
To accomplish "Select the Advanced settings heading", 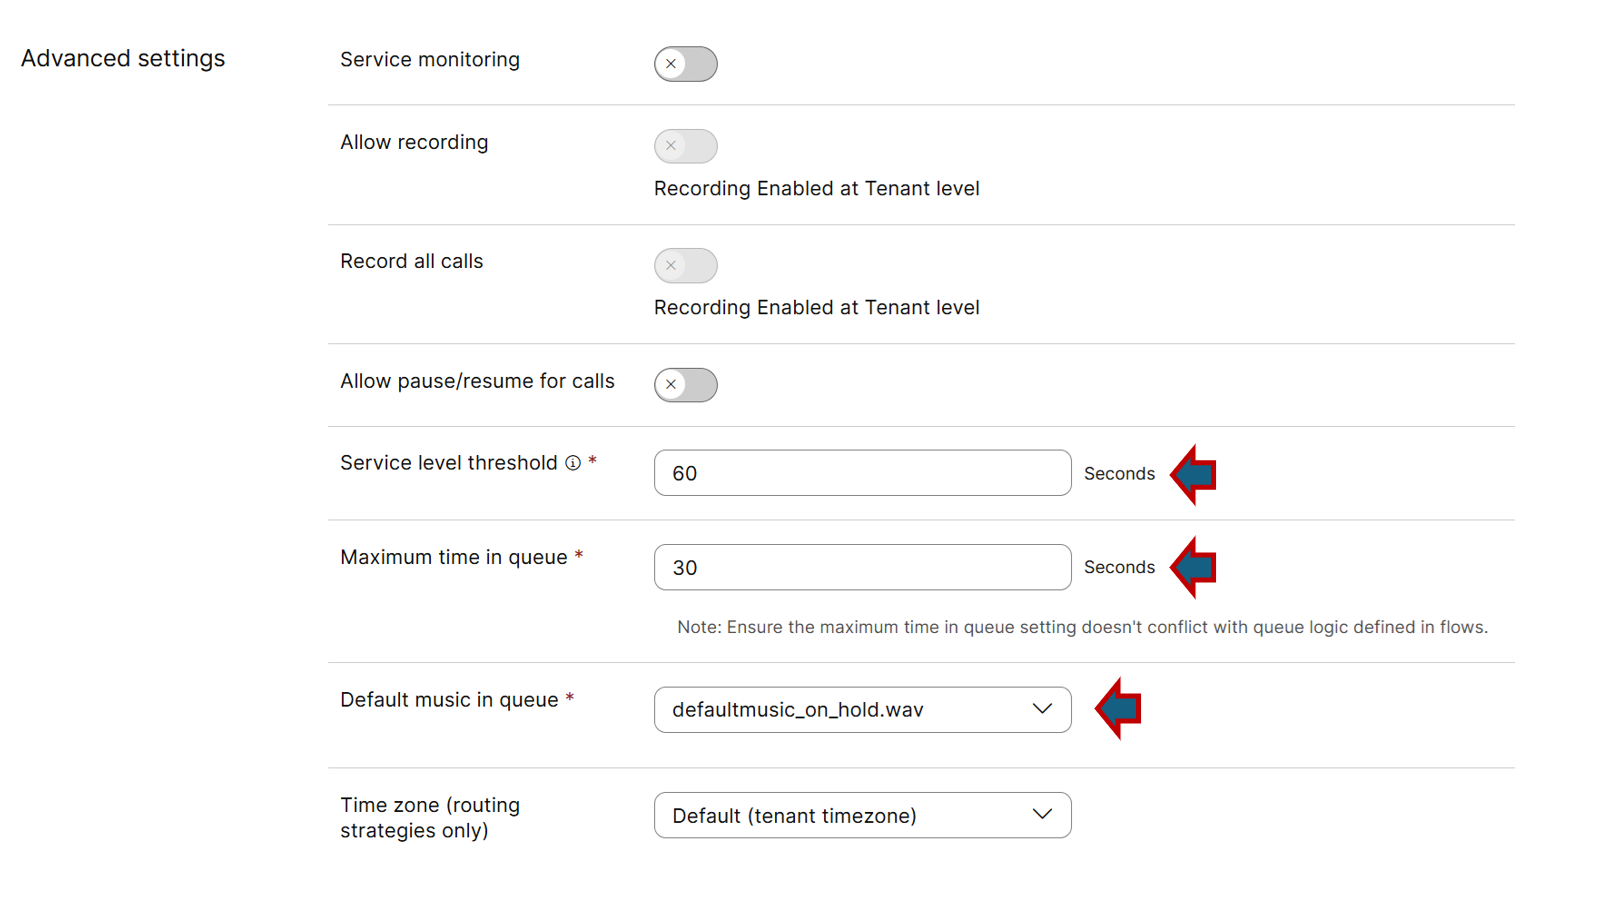I will click(123, 59).
